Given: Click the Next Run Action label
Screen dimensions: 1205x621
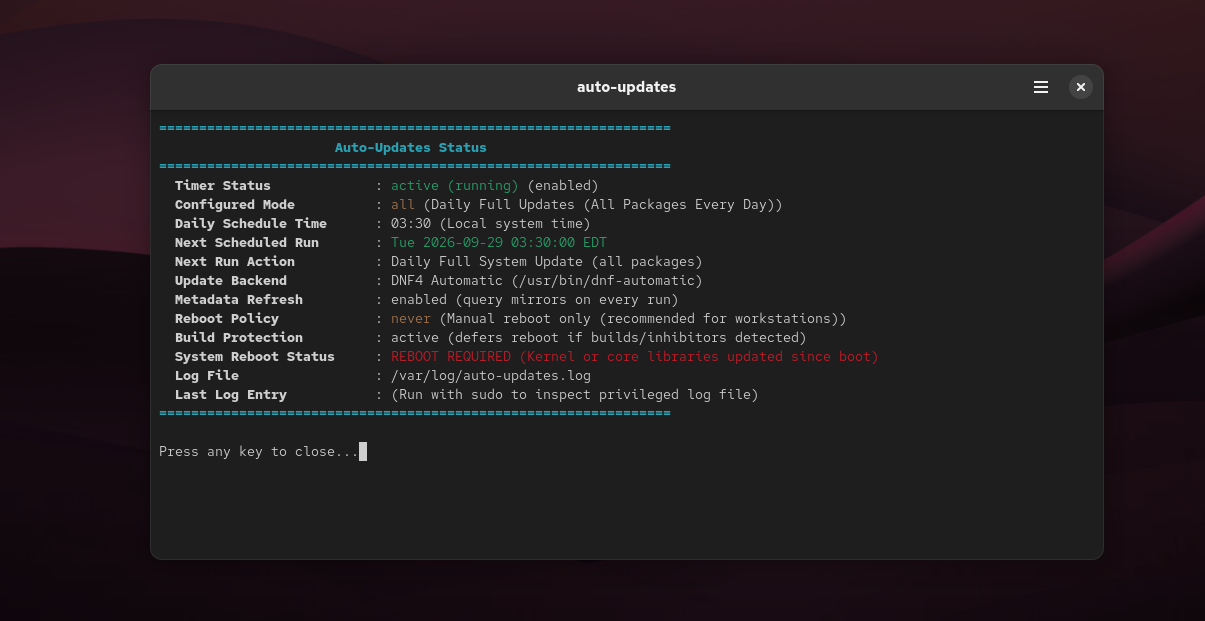Looking at the screenshot, I should tap(235, 261).
